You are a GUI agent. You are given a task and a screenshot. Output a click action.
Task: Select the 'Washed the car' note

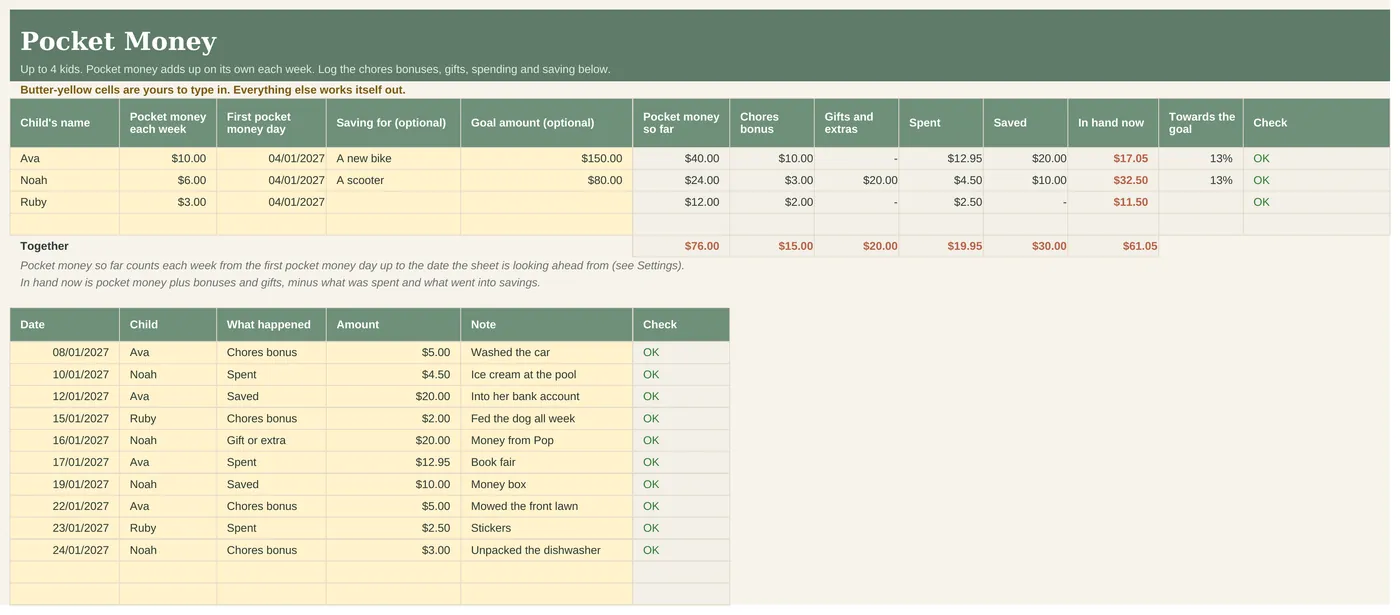546,352
